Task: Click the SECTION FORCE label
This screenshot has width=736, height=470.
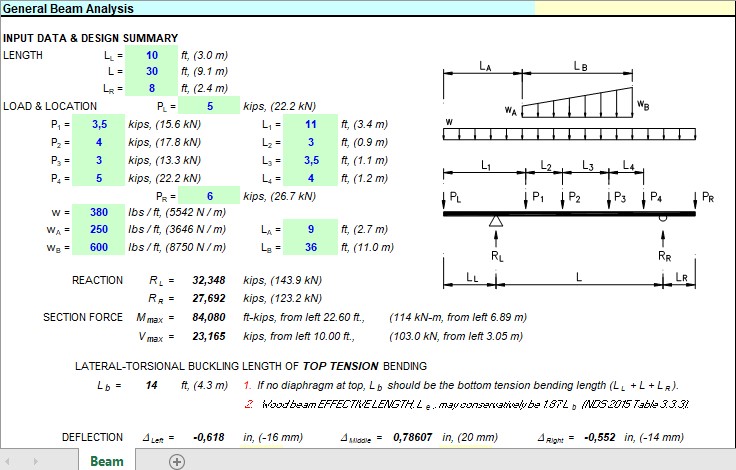Action: click(83, 317)
